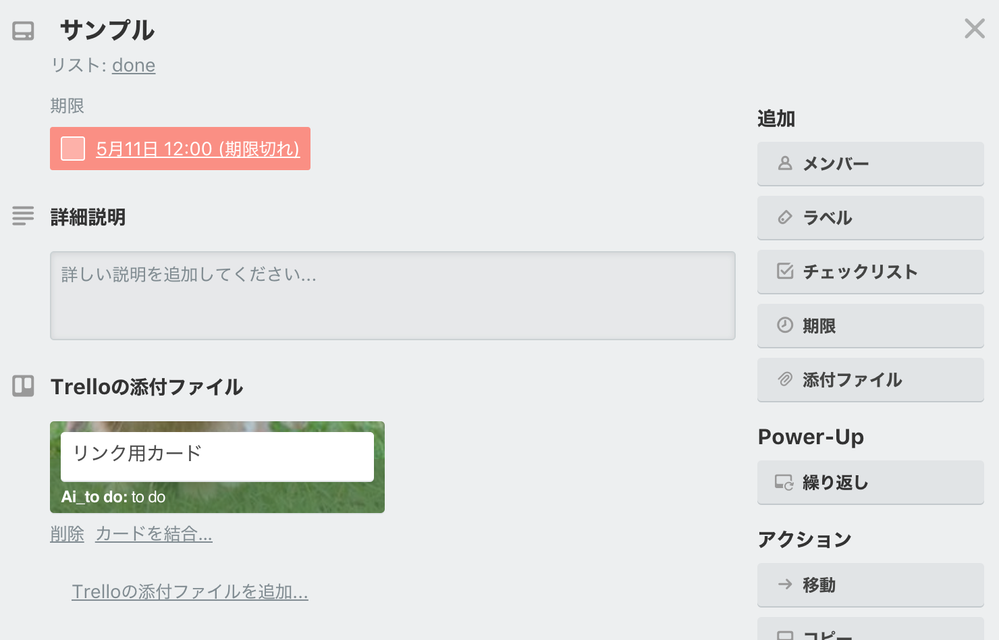Click the label tag icon in sidebar
Image resolution: width=999 pixels, height=640 pixels.
click(x=787, y=218)
